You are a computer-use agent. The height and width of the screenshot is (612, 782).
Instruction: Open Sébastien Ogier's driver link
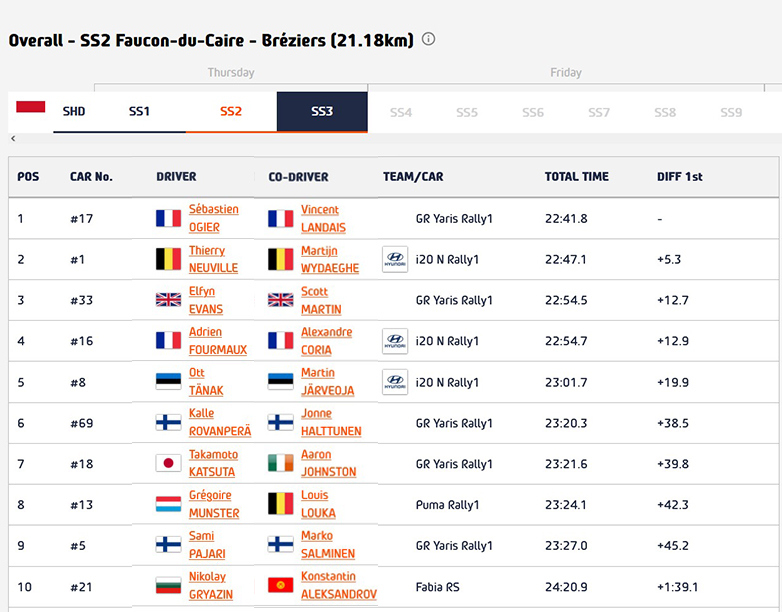[213, 219]
